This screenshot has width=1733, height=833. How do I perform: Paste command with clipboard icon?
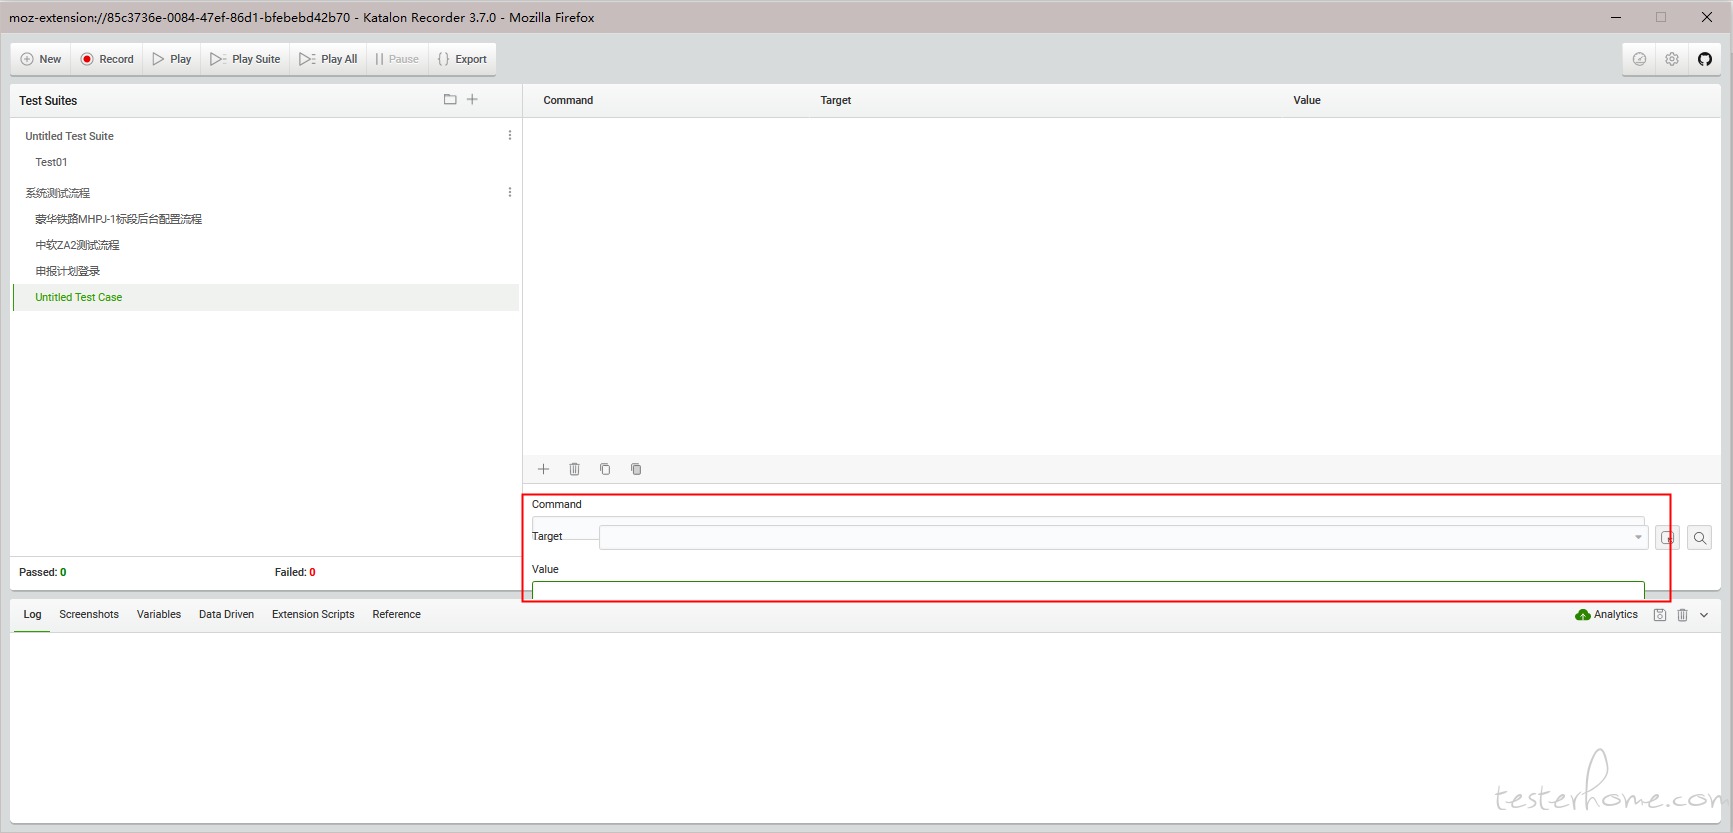636,469
